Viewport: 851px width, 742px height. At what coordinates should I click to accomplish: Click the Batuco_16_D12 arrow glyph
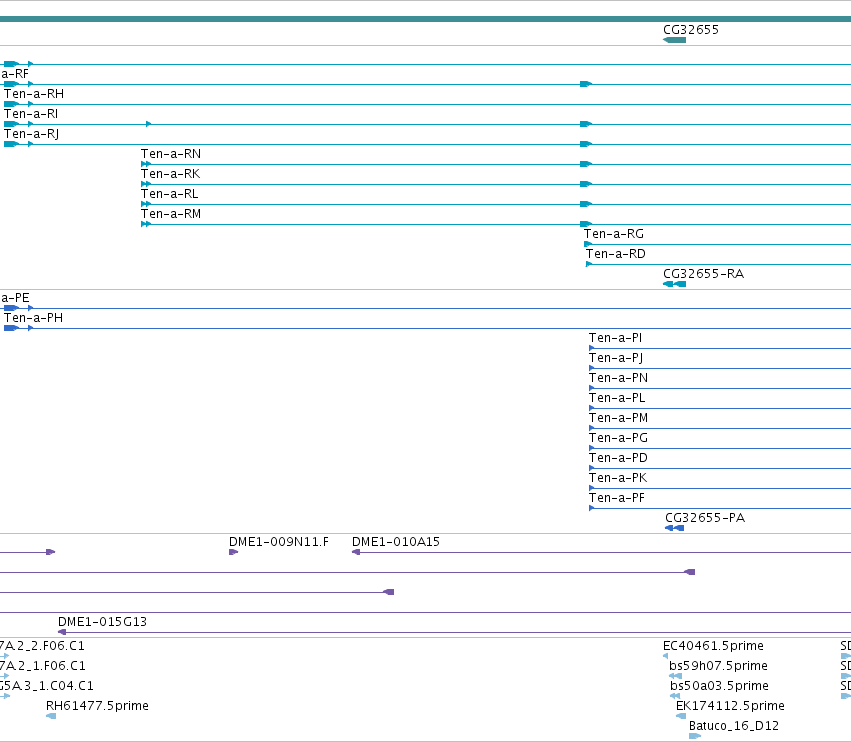695,736
